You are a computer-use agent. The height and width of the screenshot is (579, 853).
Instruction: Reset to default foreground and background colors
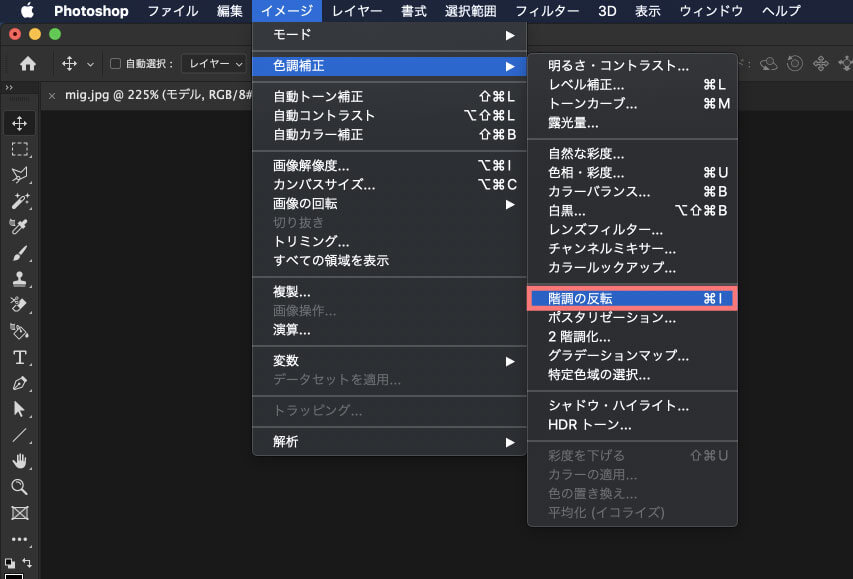click(x=9, y=563)
